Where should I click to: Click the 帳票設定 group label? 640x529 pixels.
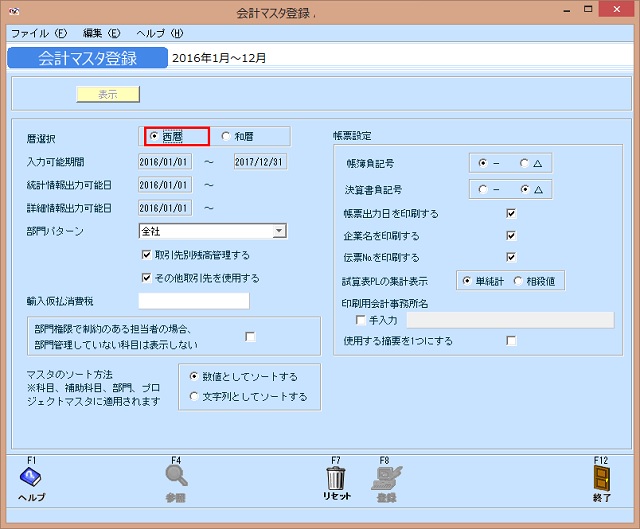352,136
